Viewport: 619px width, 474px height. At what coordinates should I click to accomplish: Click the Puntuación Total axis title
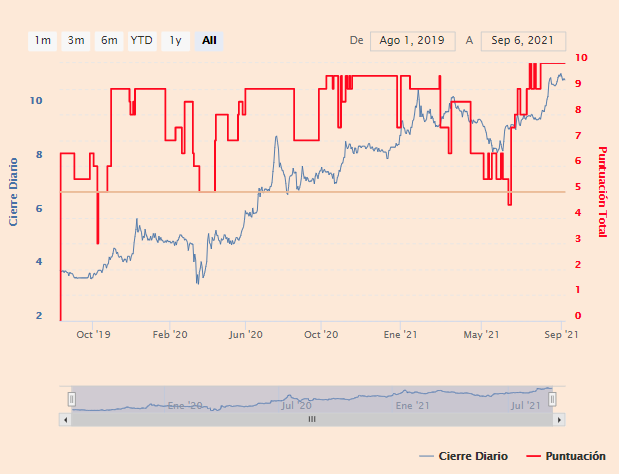tap(602, 191)
